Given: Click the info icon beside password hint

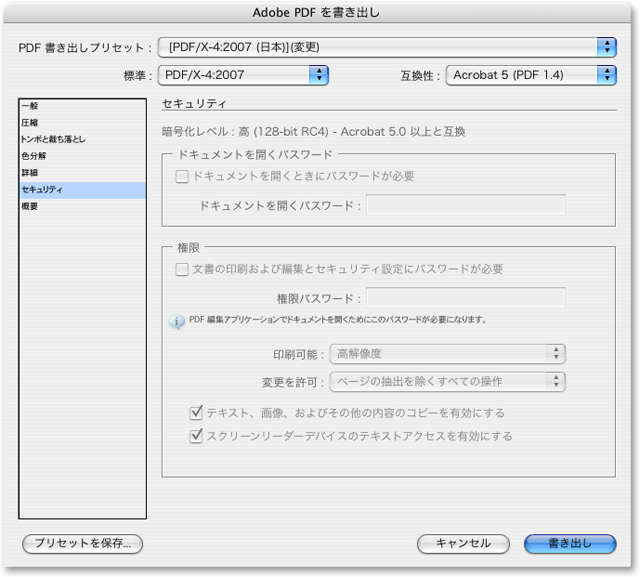Looking at the screenshot, I should 177,322.
